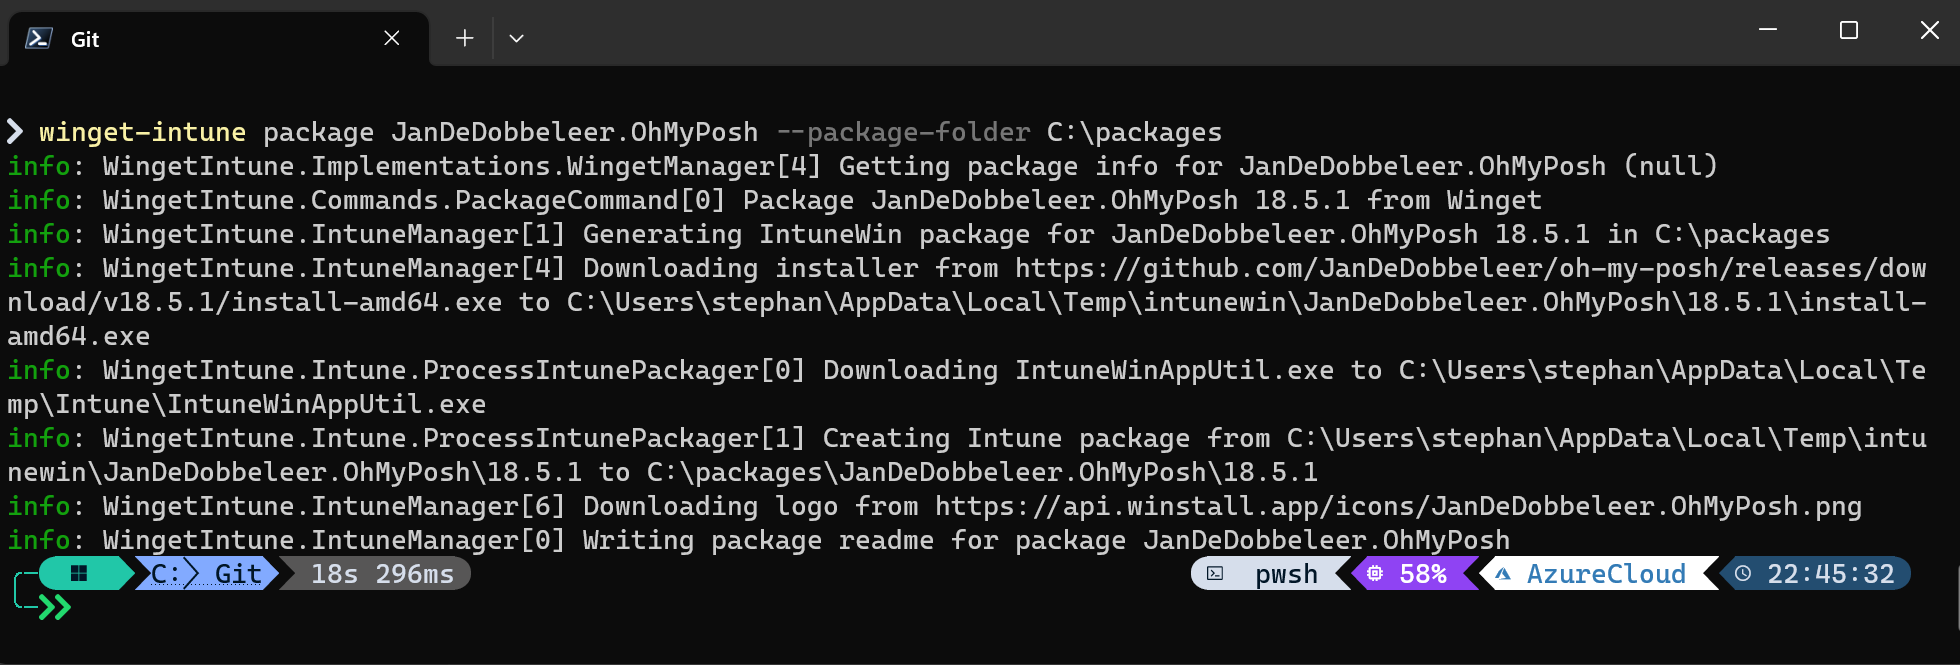Close the Git terminal tab

(x=392, y=38)
